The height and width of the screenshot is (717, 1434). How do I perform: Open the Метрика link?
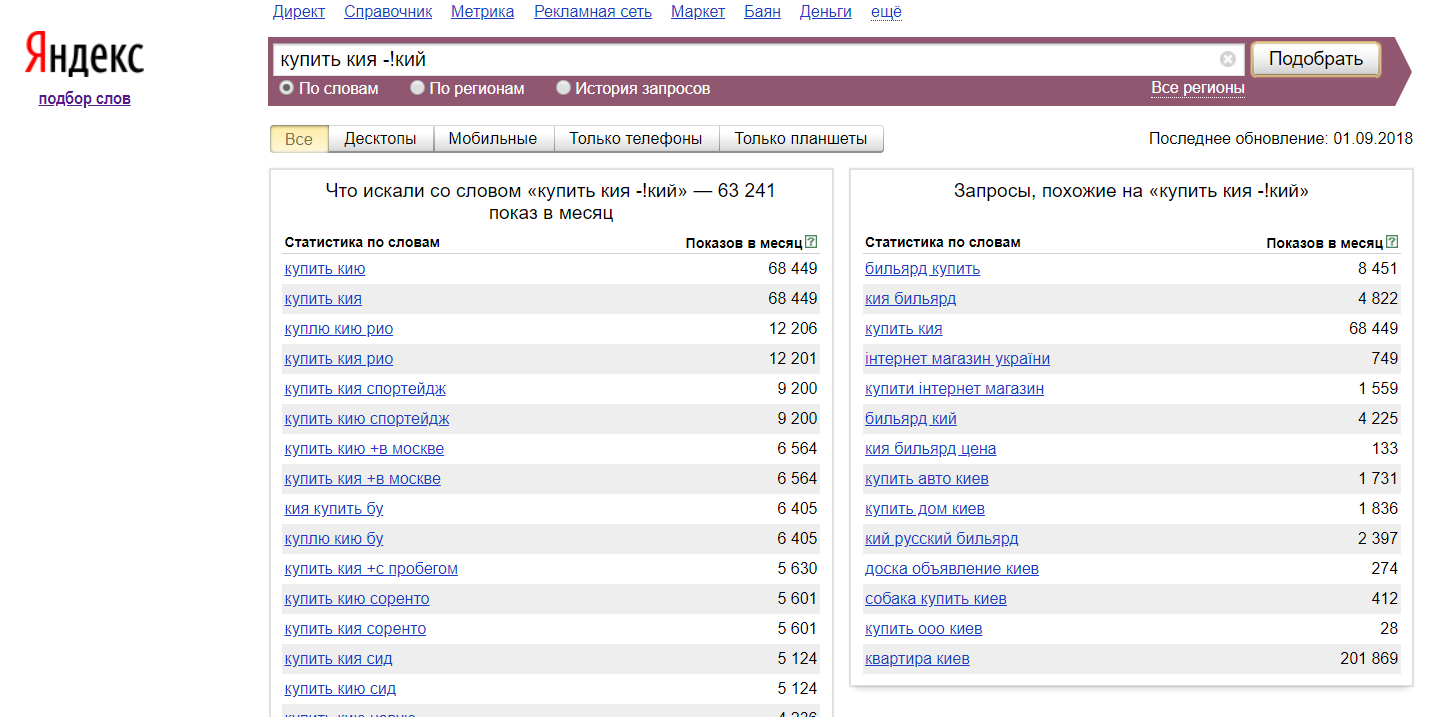[x=483, y=12]
